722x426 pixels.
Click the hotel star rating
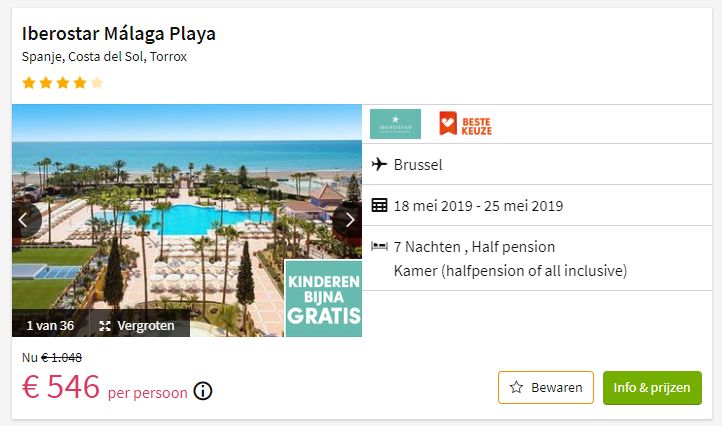[x=62, y=83]
